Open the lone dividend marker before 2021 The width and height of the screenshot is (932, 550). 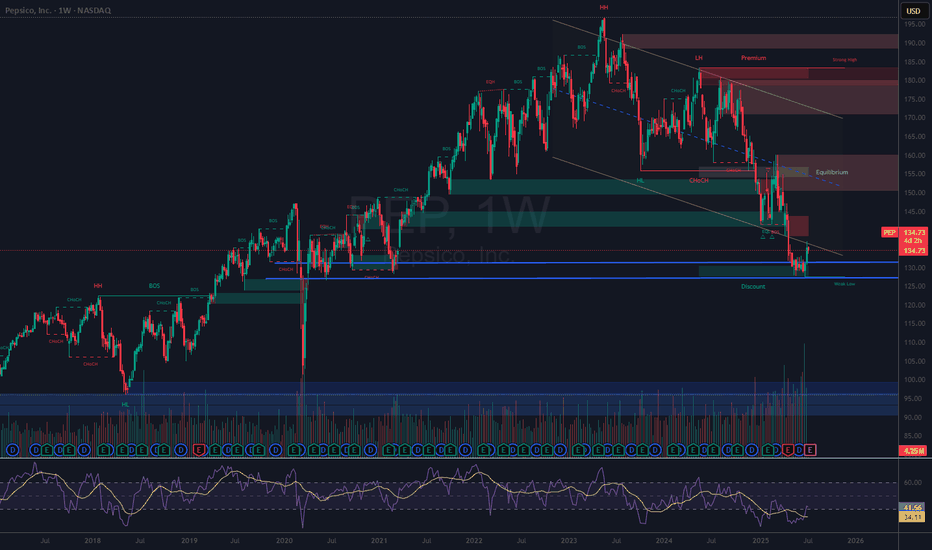(x=370, y=450)
